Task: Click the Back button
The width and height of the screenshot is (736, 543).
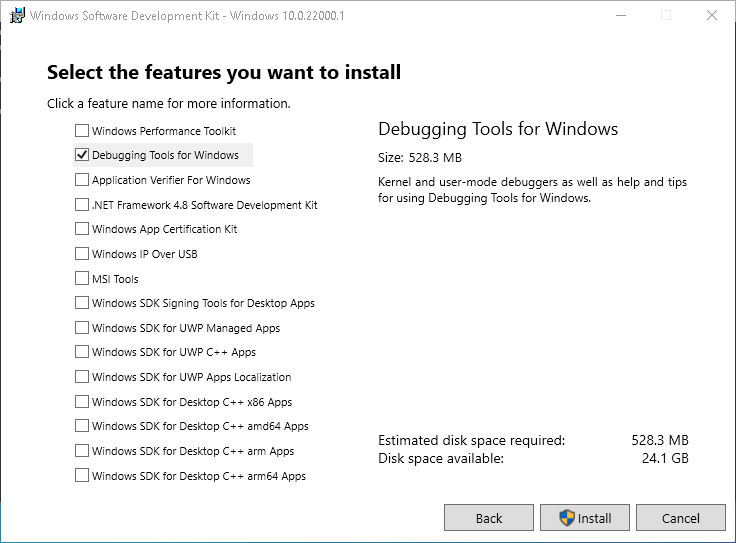Action: [x=488, y=518]
